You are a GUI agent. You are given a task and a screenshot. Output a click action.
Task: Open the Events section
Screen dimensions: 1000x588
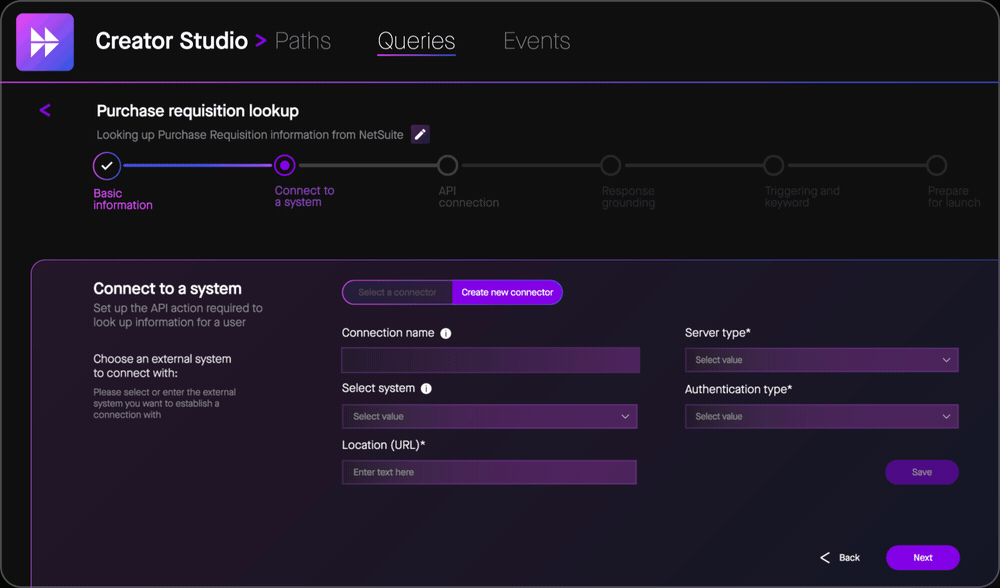click(x=536, y=41)
